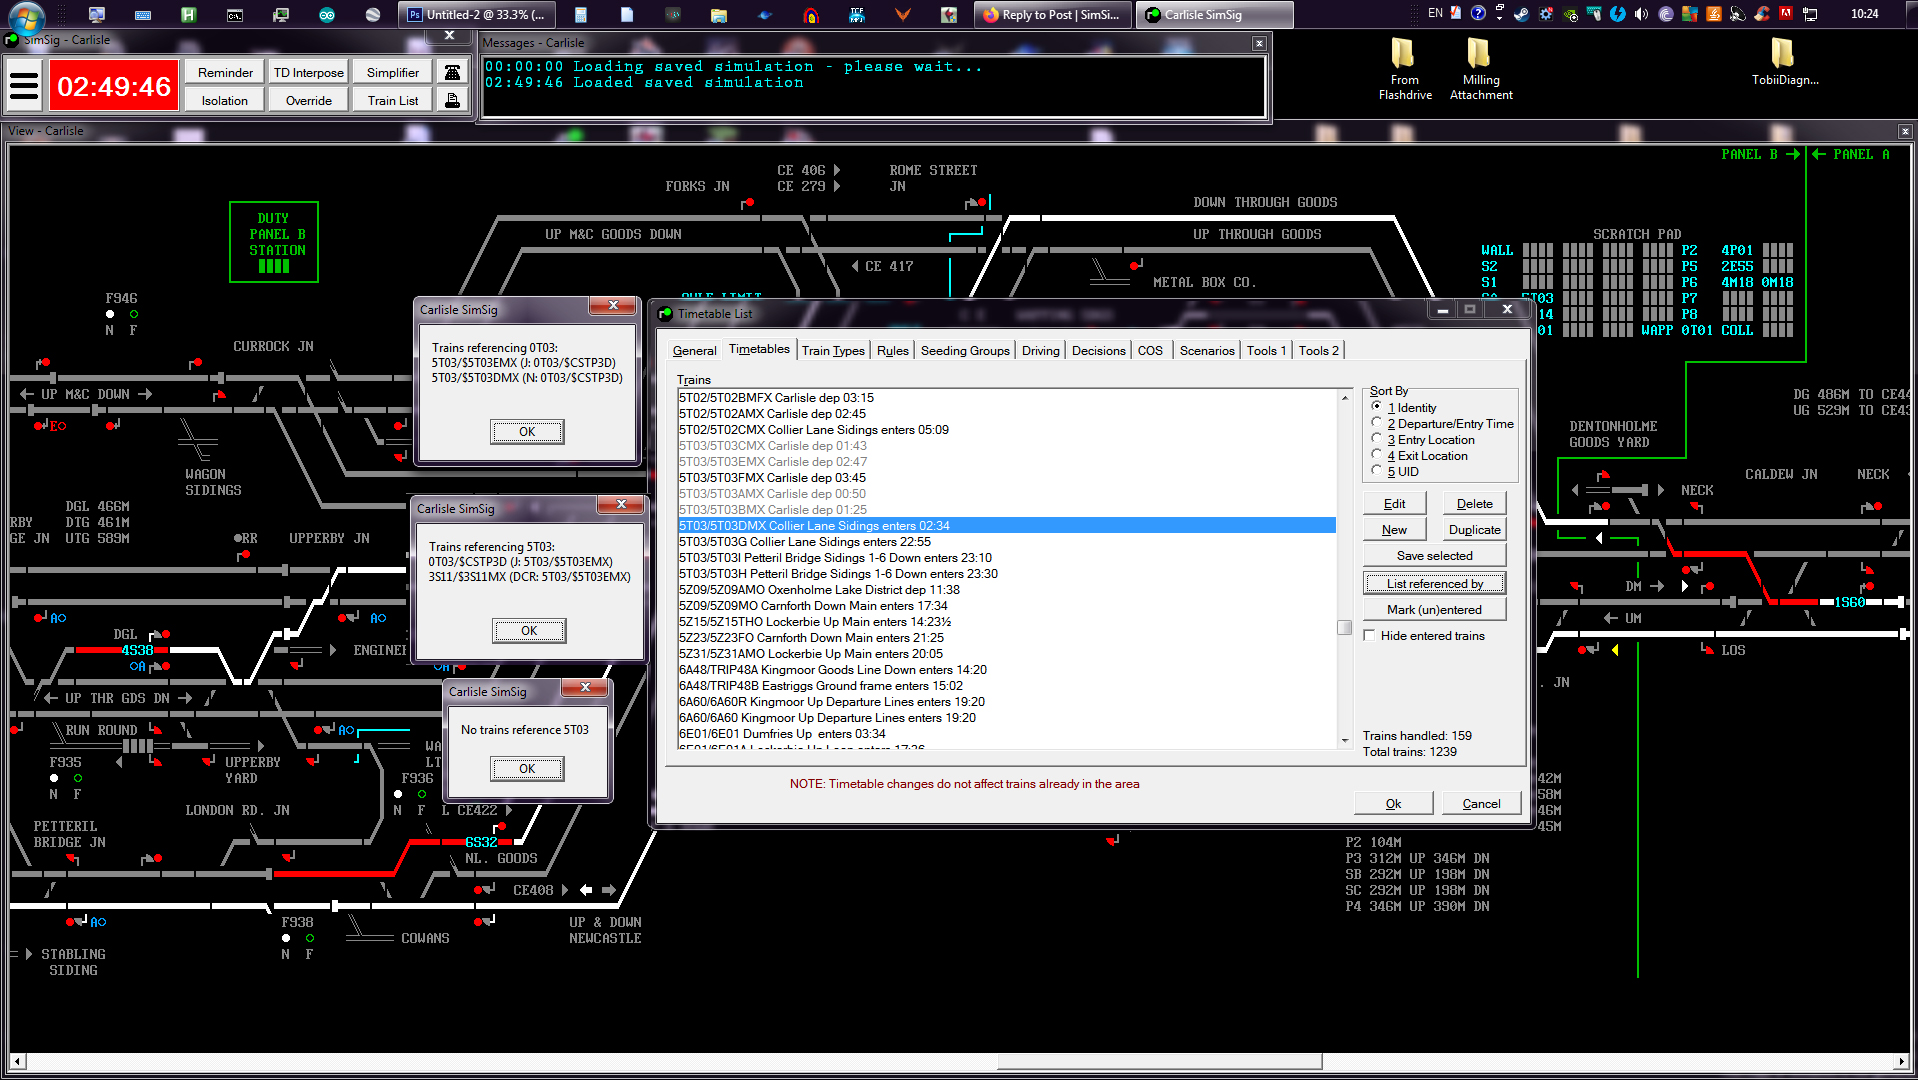This screenshot has height=1080, width=1918.
Task: Select 5T02/5T02AMX Carlisle dep 02:45 row
Action: (1006, 414)
